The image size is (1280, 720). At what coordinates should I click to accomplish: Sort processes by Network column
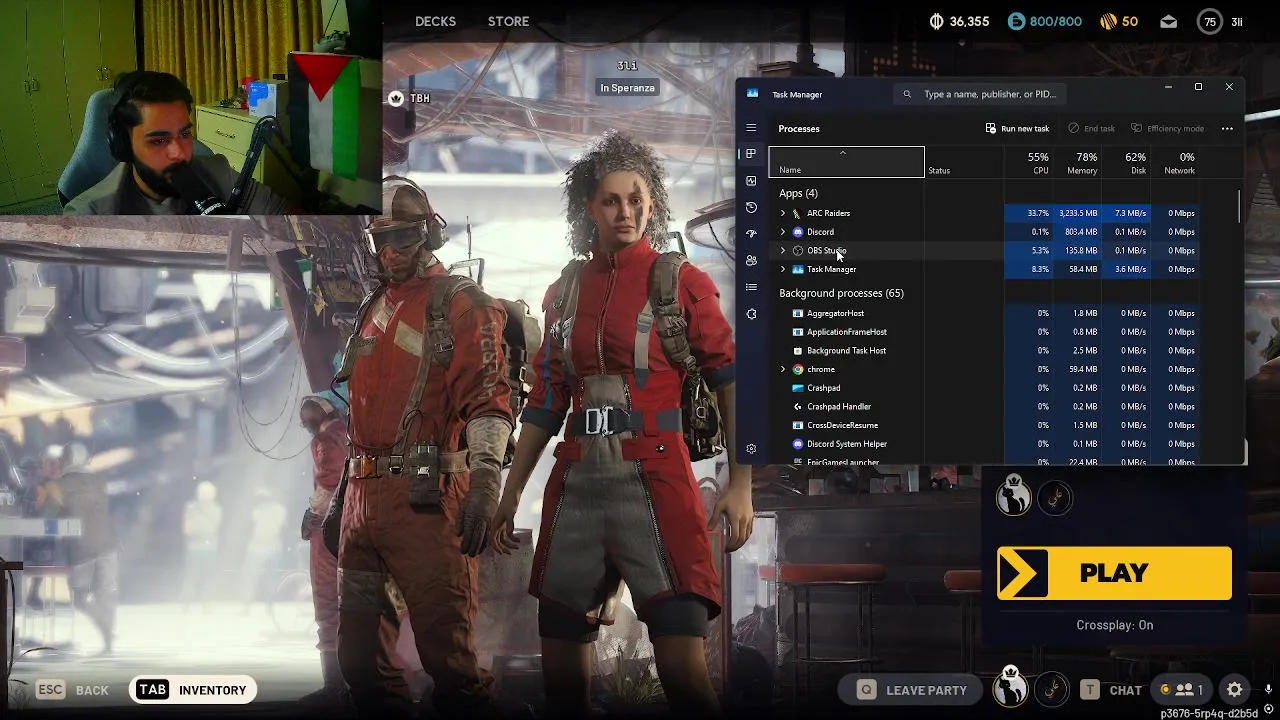pos(1173,162)
